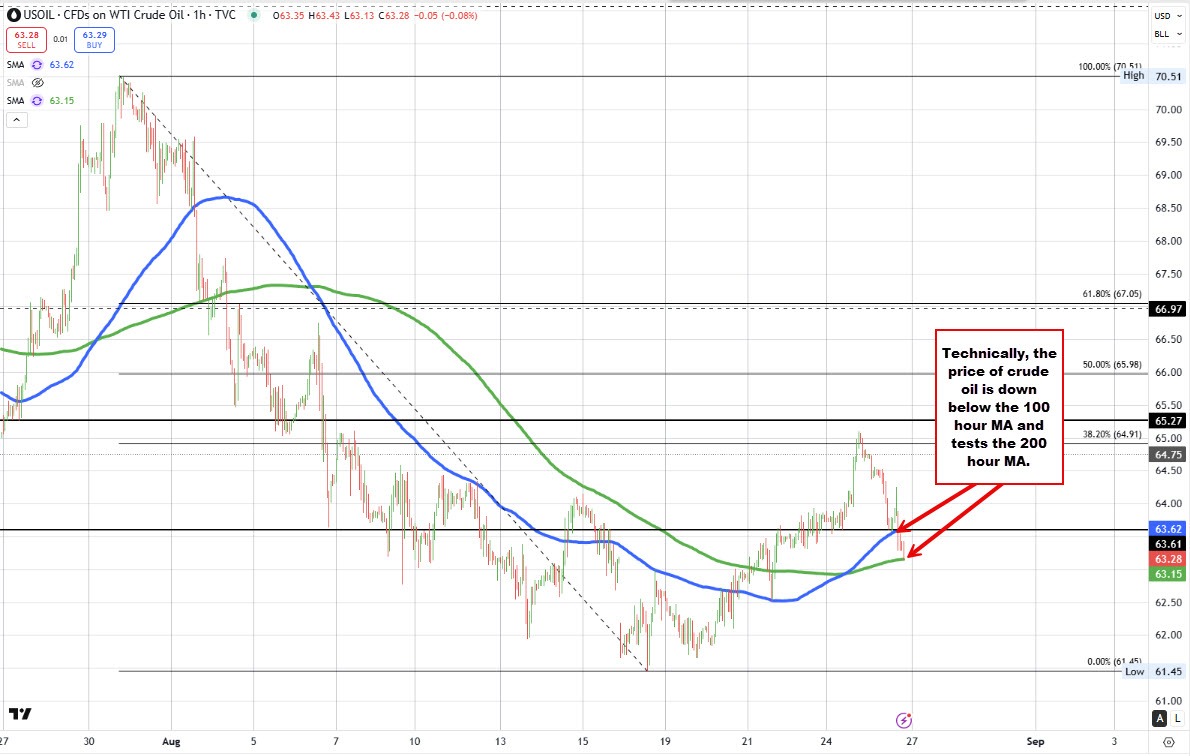The width and height of the screenshot is (1190, 756).
Task: Select the greyed-out hidden SMA label
Action: pyautogui.click(x=15, y=82)
